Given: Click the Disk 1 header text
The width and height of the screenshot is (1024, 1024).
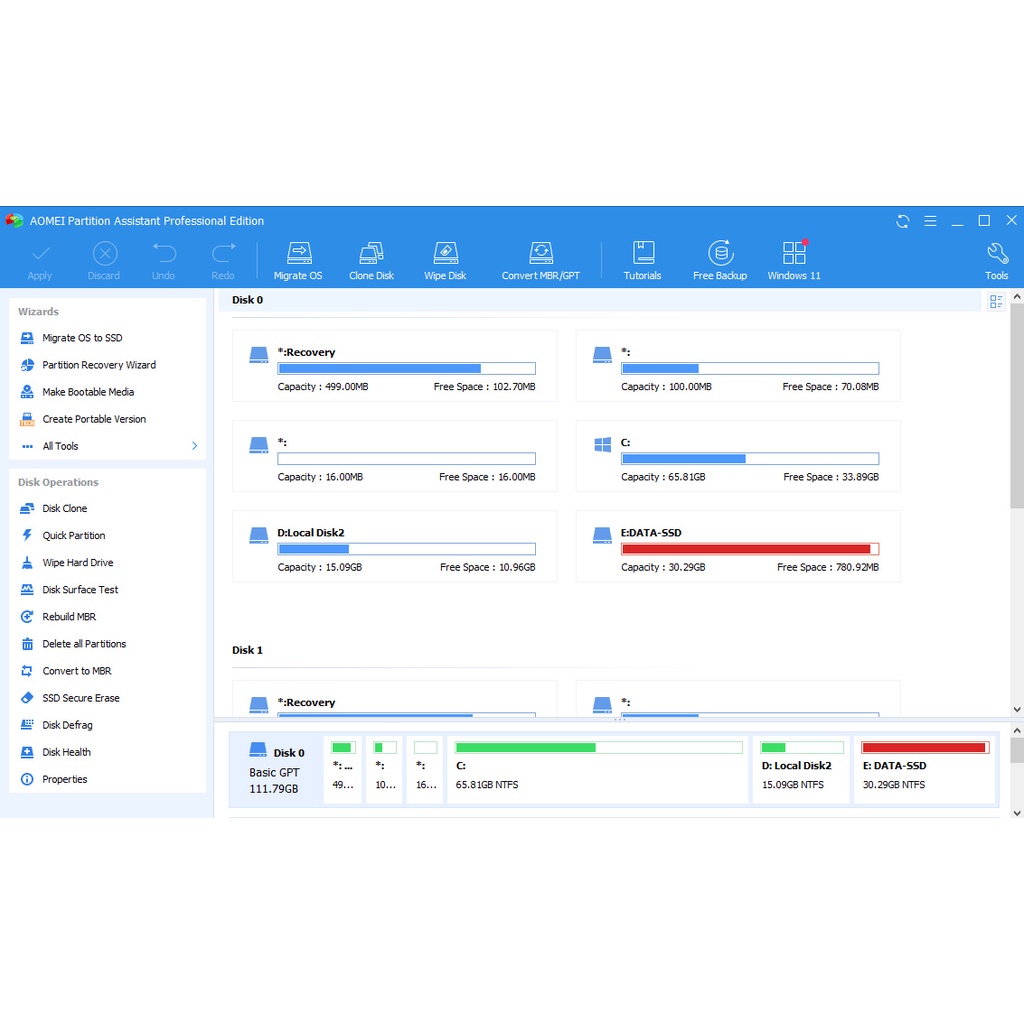Looking at the screenshot, I should [248, 650].
